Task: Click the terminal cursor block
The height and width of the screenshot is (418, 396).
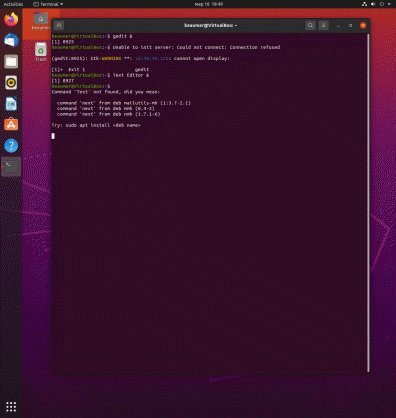Action: pyautogui.click(x=53, y=136)
